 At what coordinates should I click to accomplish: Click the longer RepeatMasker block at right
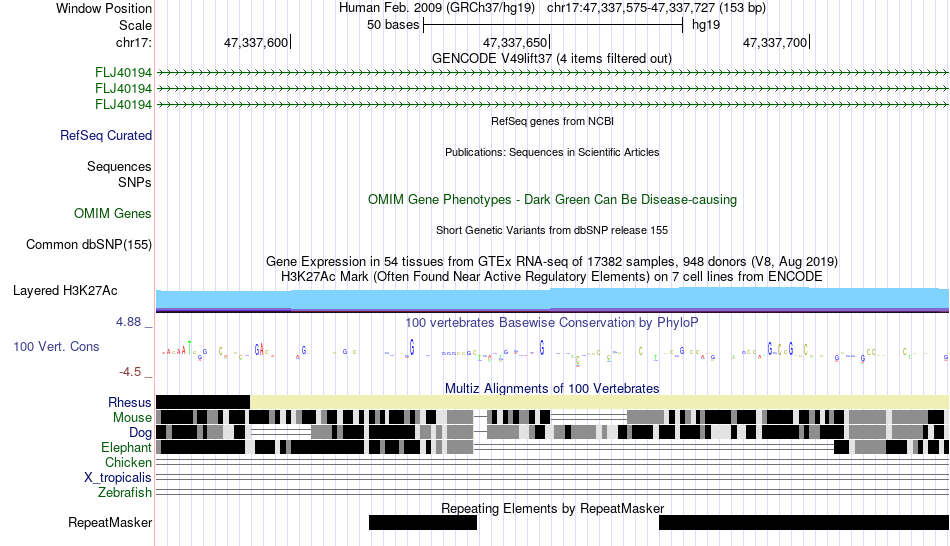click(804, 522)
